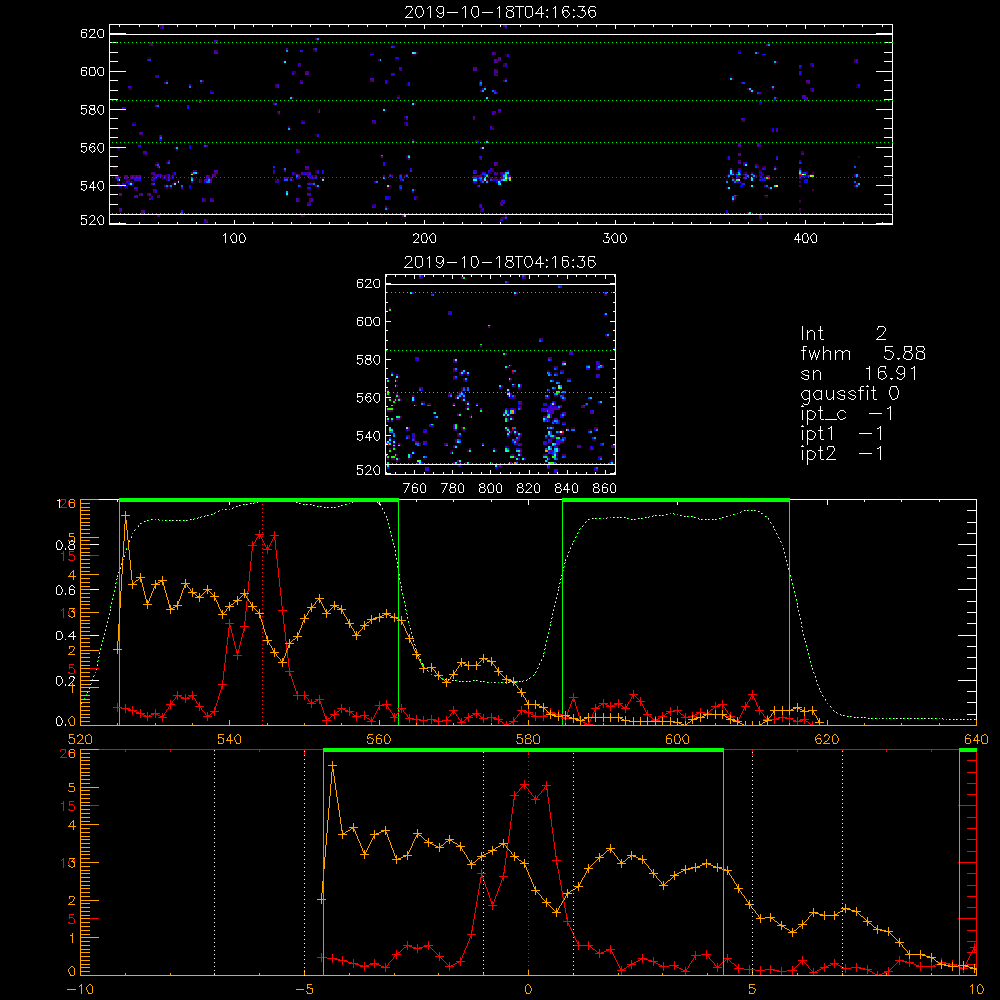This screenshot has height=1000, width=1000.
Task: Click the orange spike at left of bottom plot
Action: 332,764
